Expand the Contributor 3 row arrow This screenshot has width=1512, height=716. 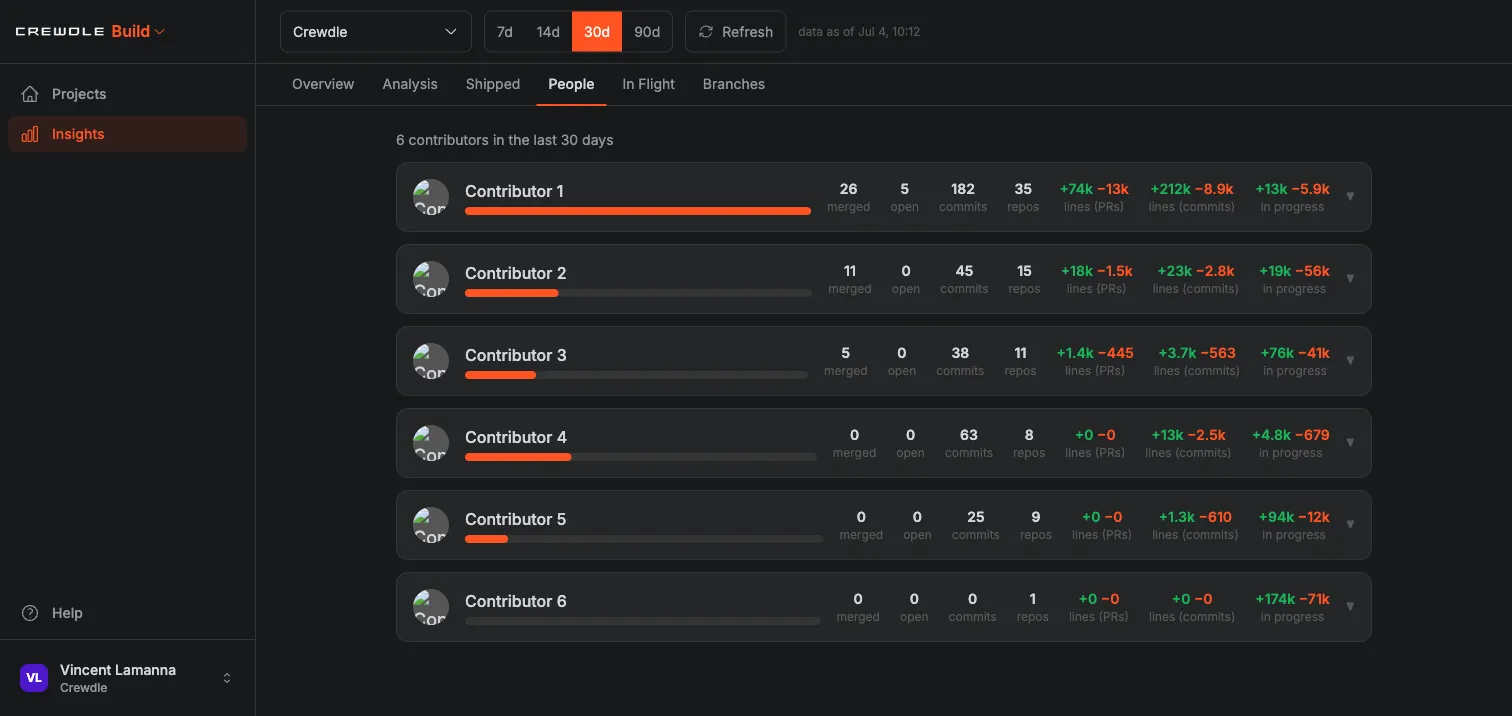(1350, 360)
